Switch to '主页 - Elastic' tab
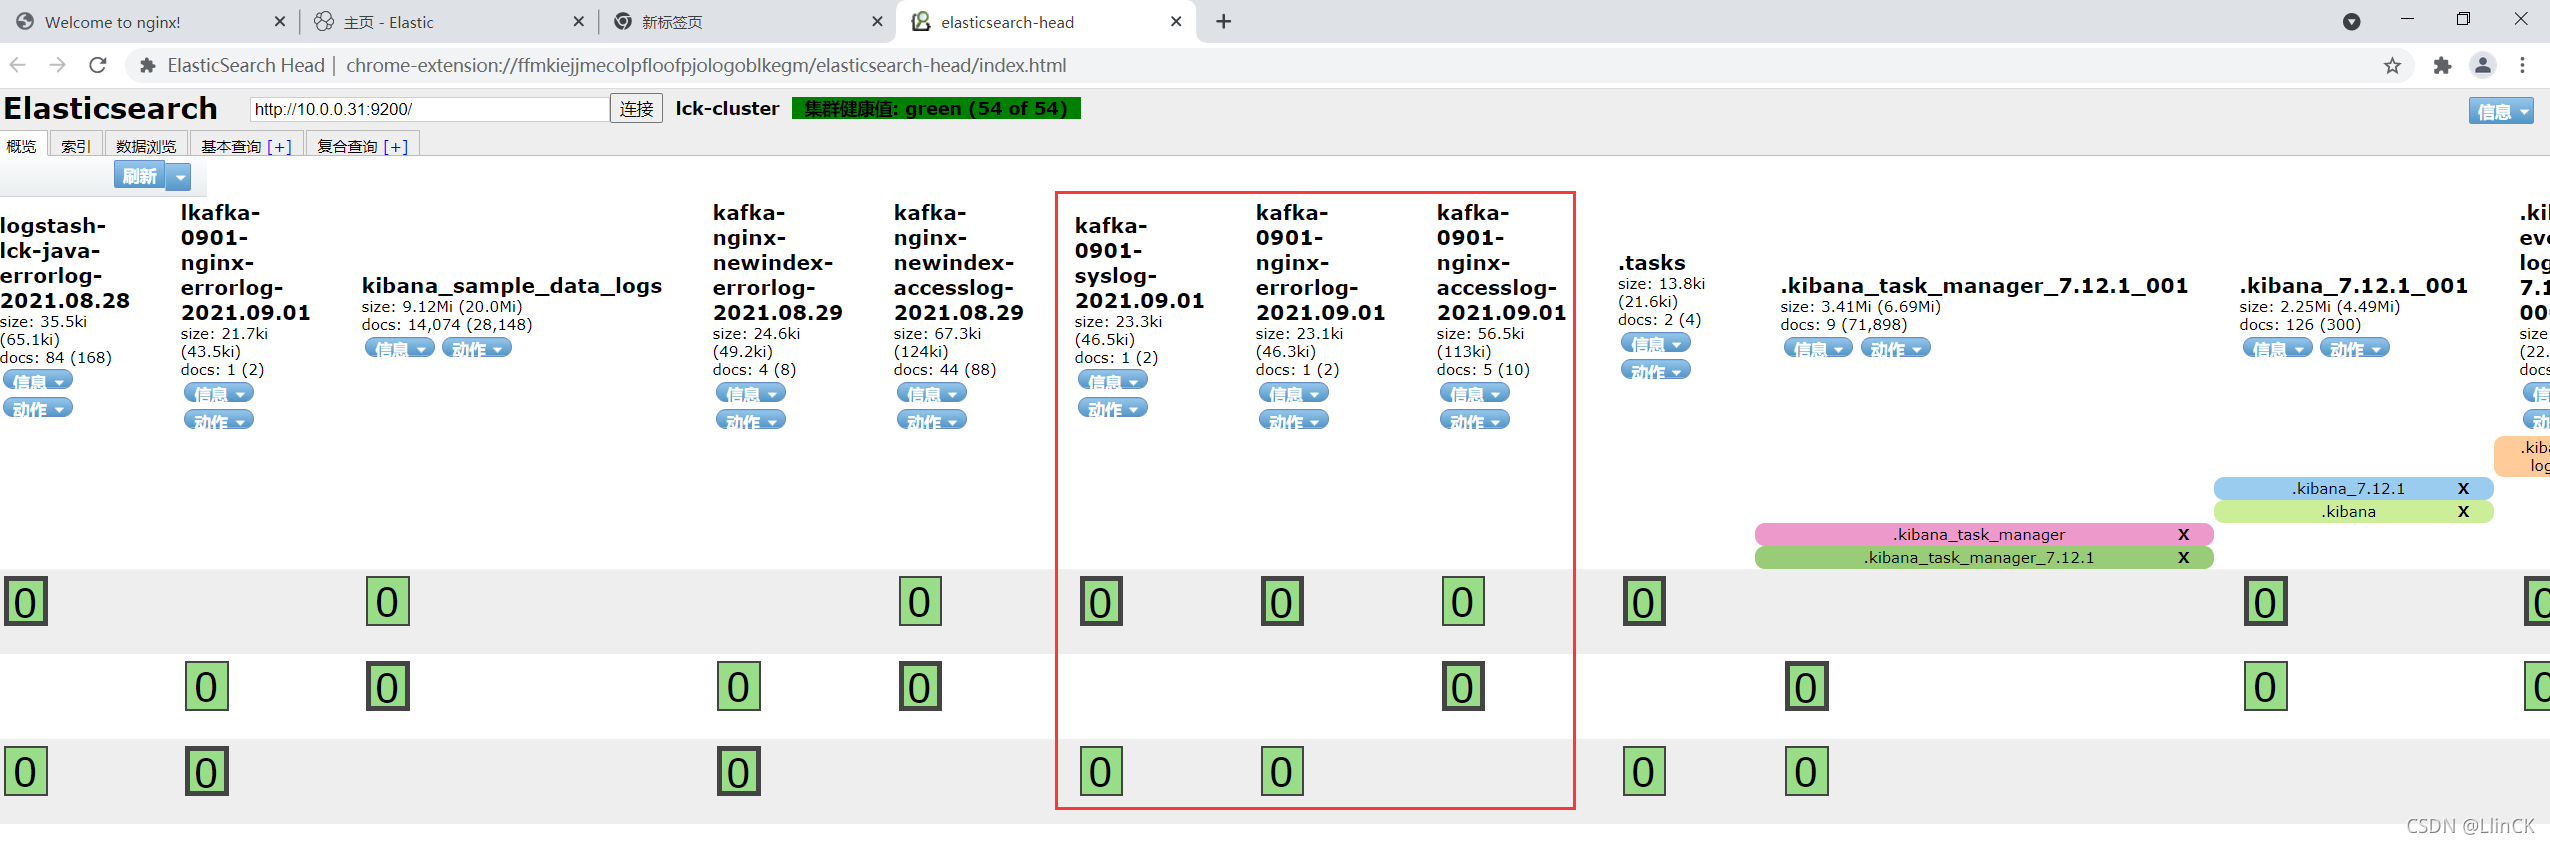 tap(448, 21)
